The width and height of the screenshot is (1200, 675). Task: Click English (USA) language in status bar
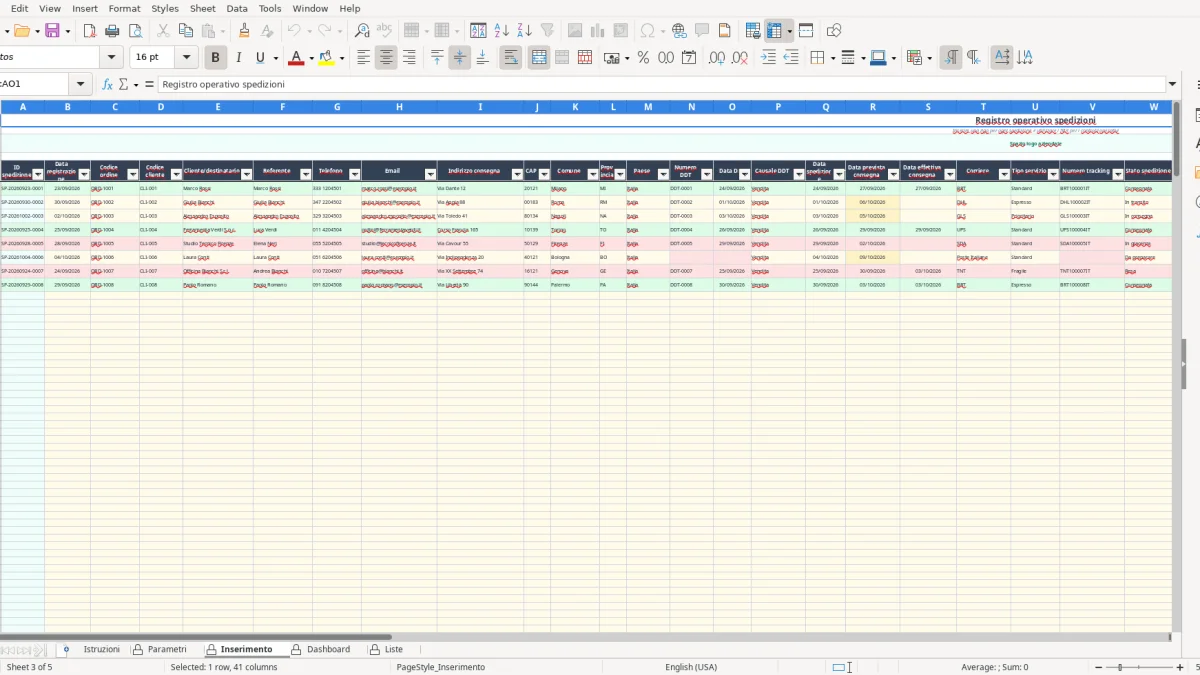[x=691, y=667]
